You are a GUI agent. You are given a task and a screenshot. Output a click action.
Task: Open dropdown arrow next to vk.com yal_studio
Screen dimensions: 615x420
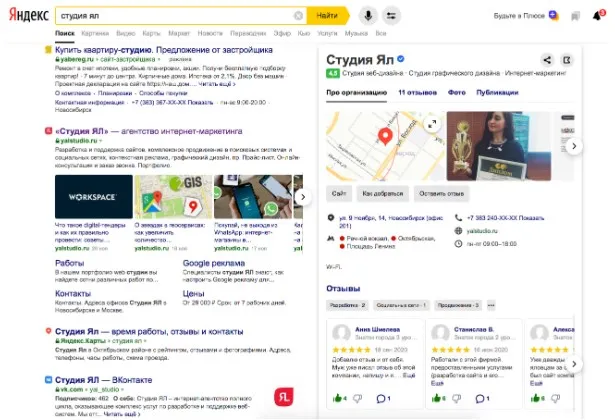[122, 390]
